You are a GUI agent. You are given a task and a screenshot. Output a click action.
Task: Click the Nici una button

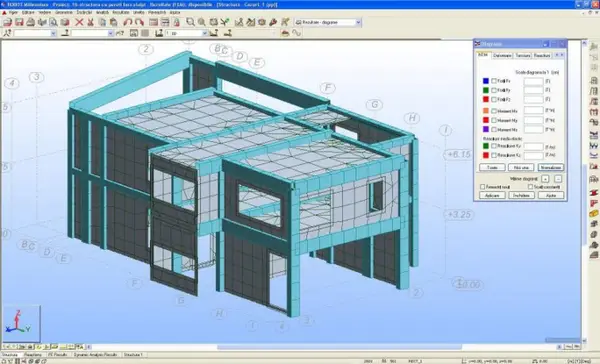(521, 168)
